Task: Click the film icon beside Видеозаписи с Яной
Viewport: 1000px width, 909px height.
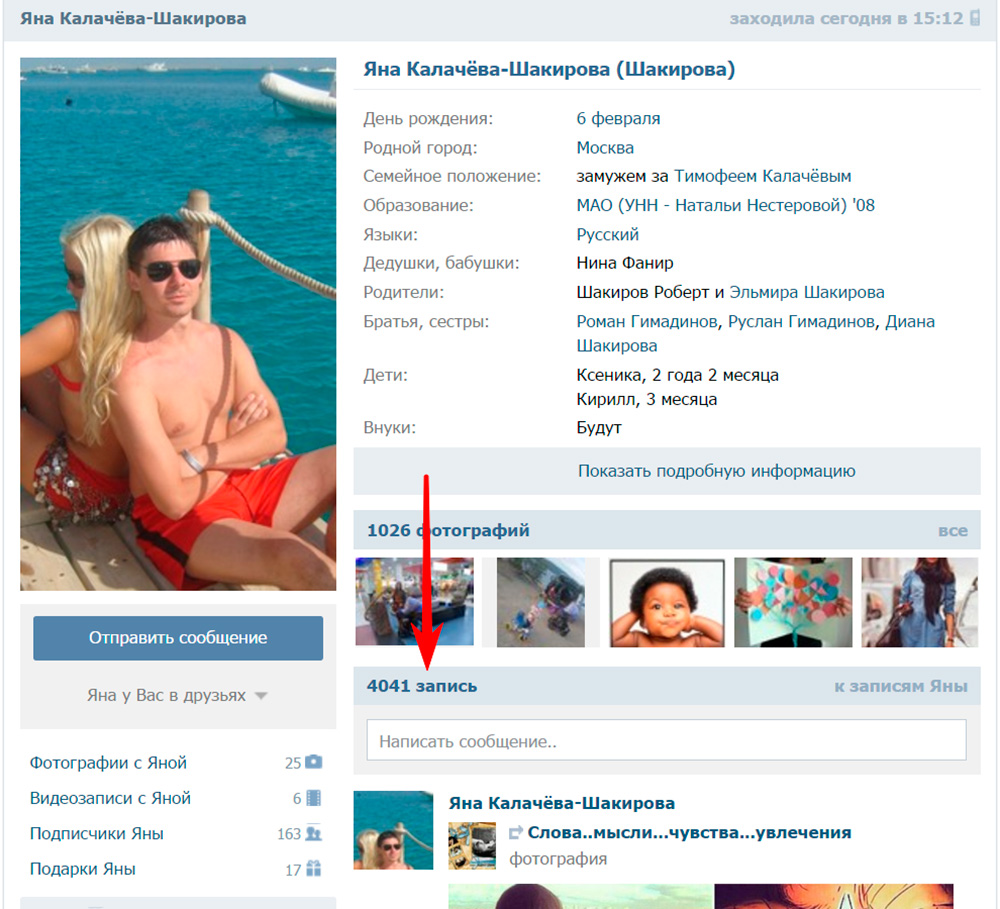Action: tap(314, 798)
